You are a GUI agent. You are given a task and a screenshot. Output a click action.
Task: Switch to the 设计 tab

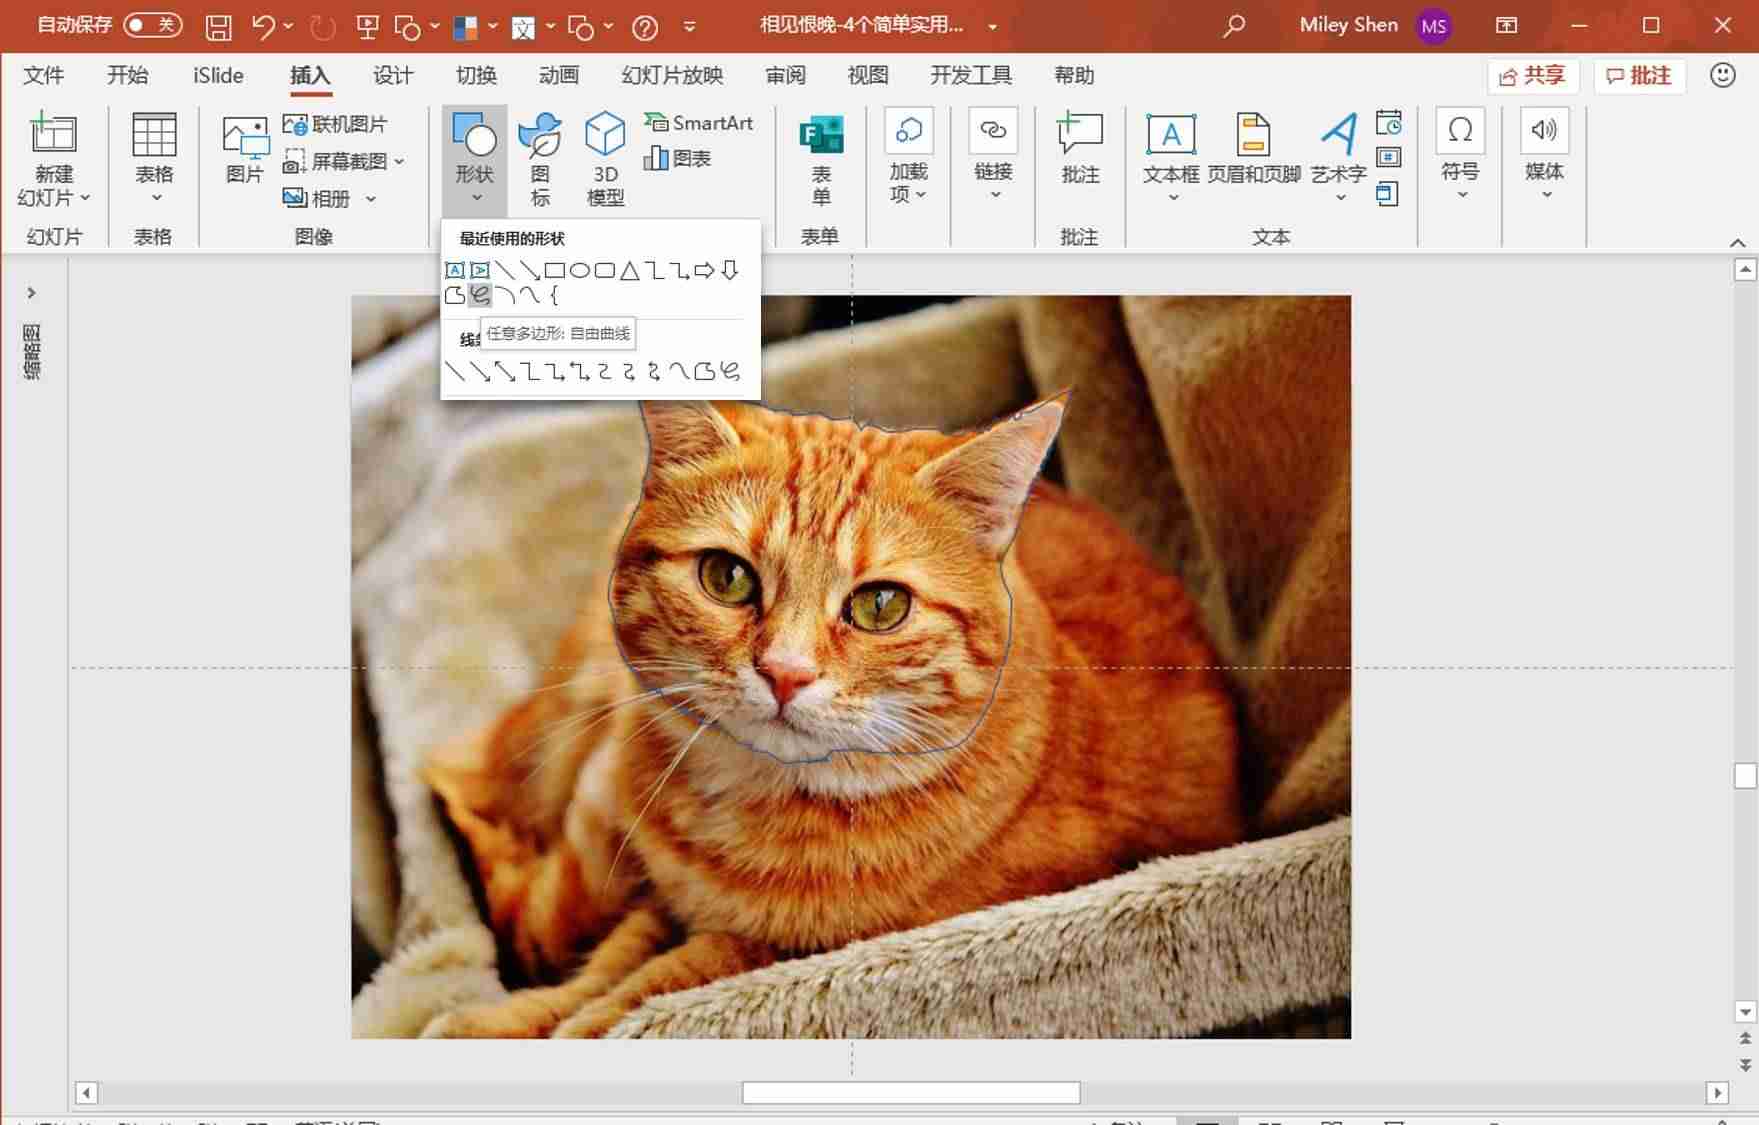(393, 75)
